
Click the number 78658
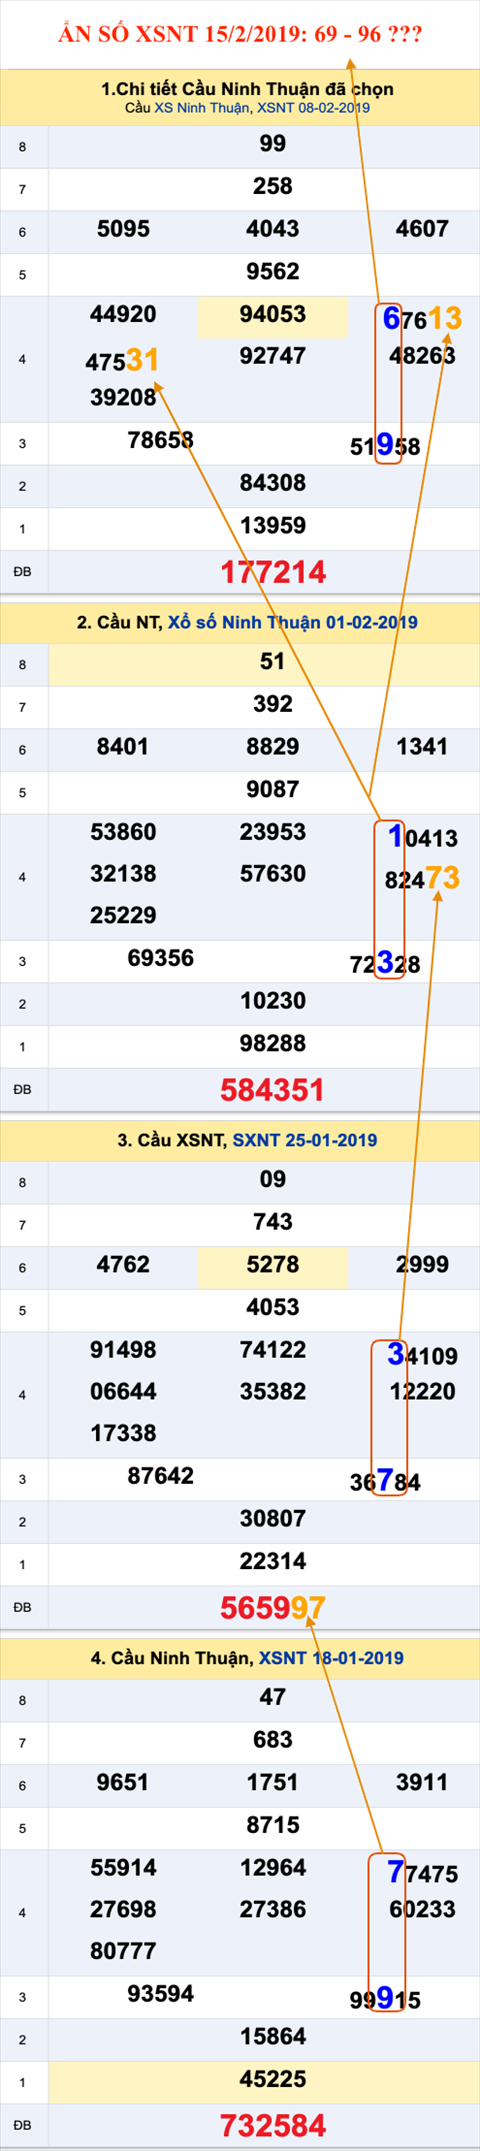click(x=161, y=440)
